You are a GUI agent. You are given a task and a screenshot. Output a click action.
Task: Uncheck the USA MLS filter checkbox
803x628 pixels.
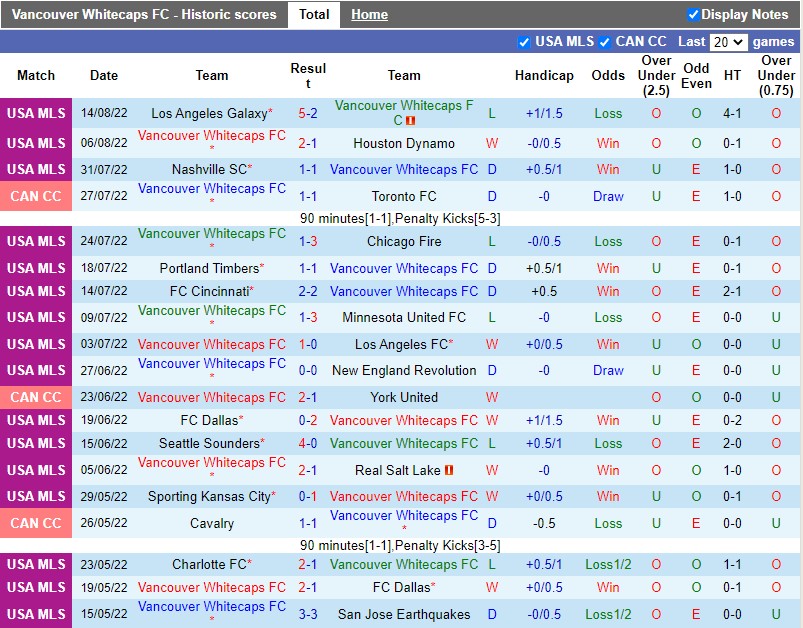pos(524,42)
